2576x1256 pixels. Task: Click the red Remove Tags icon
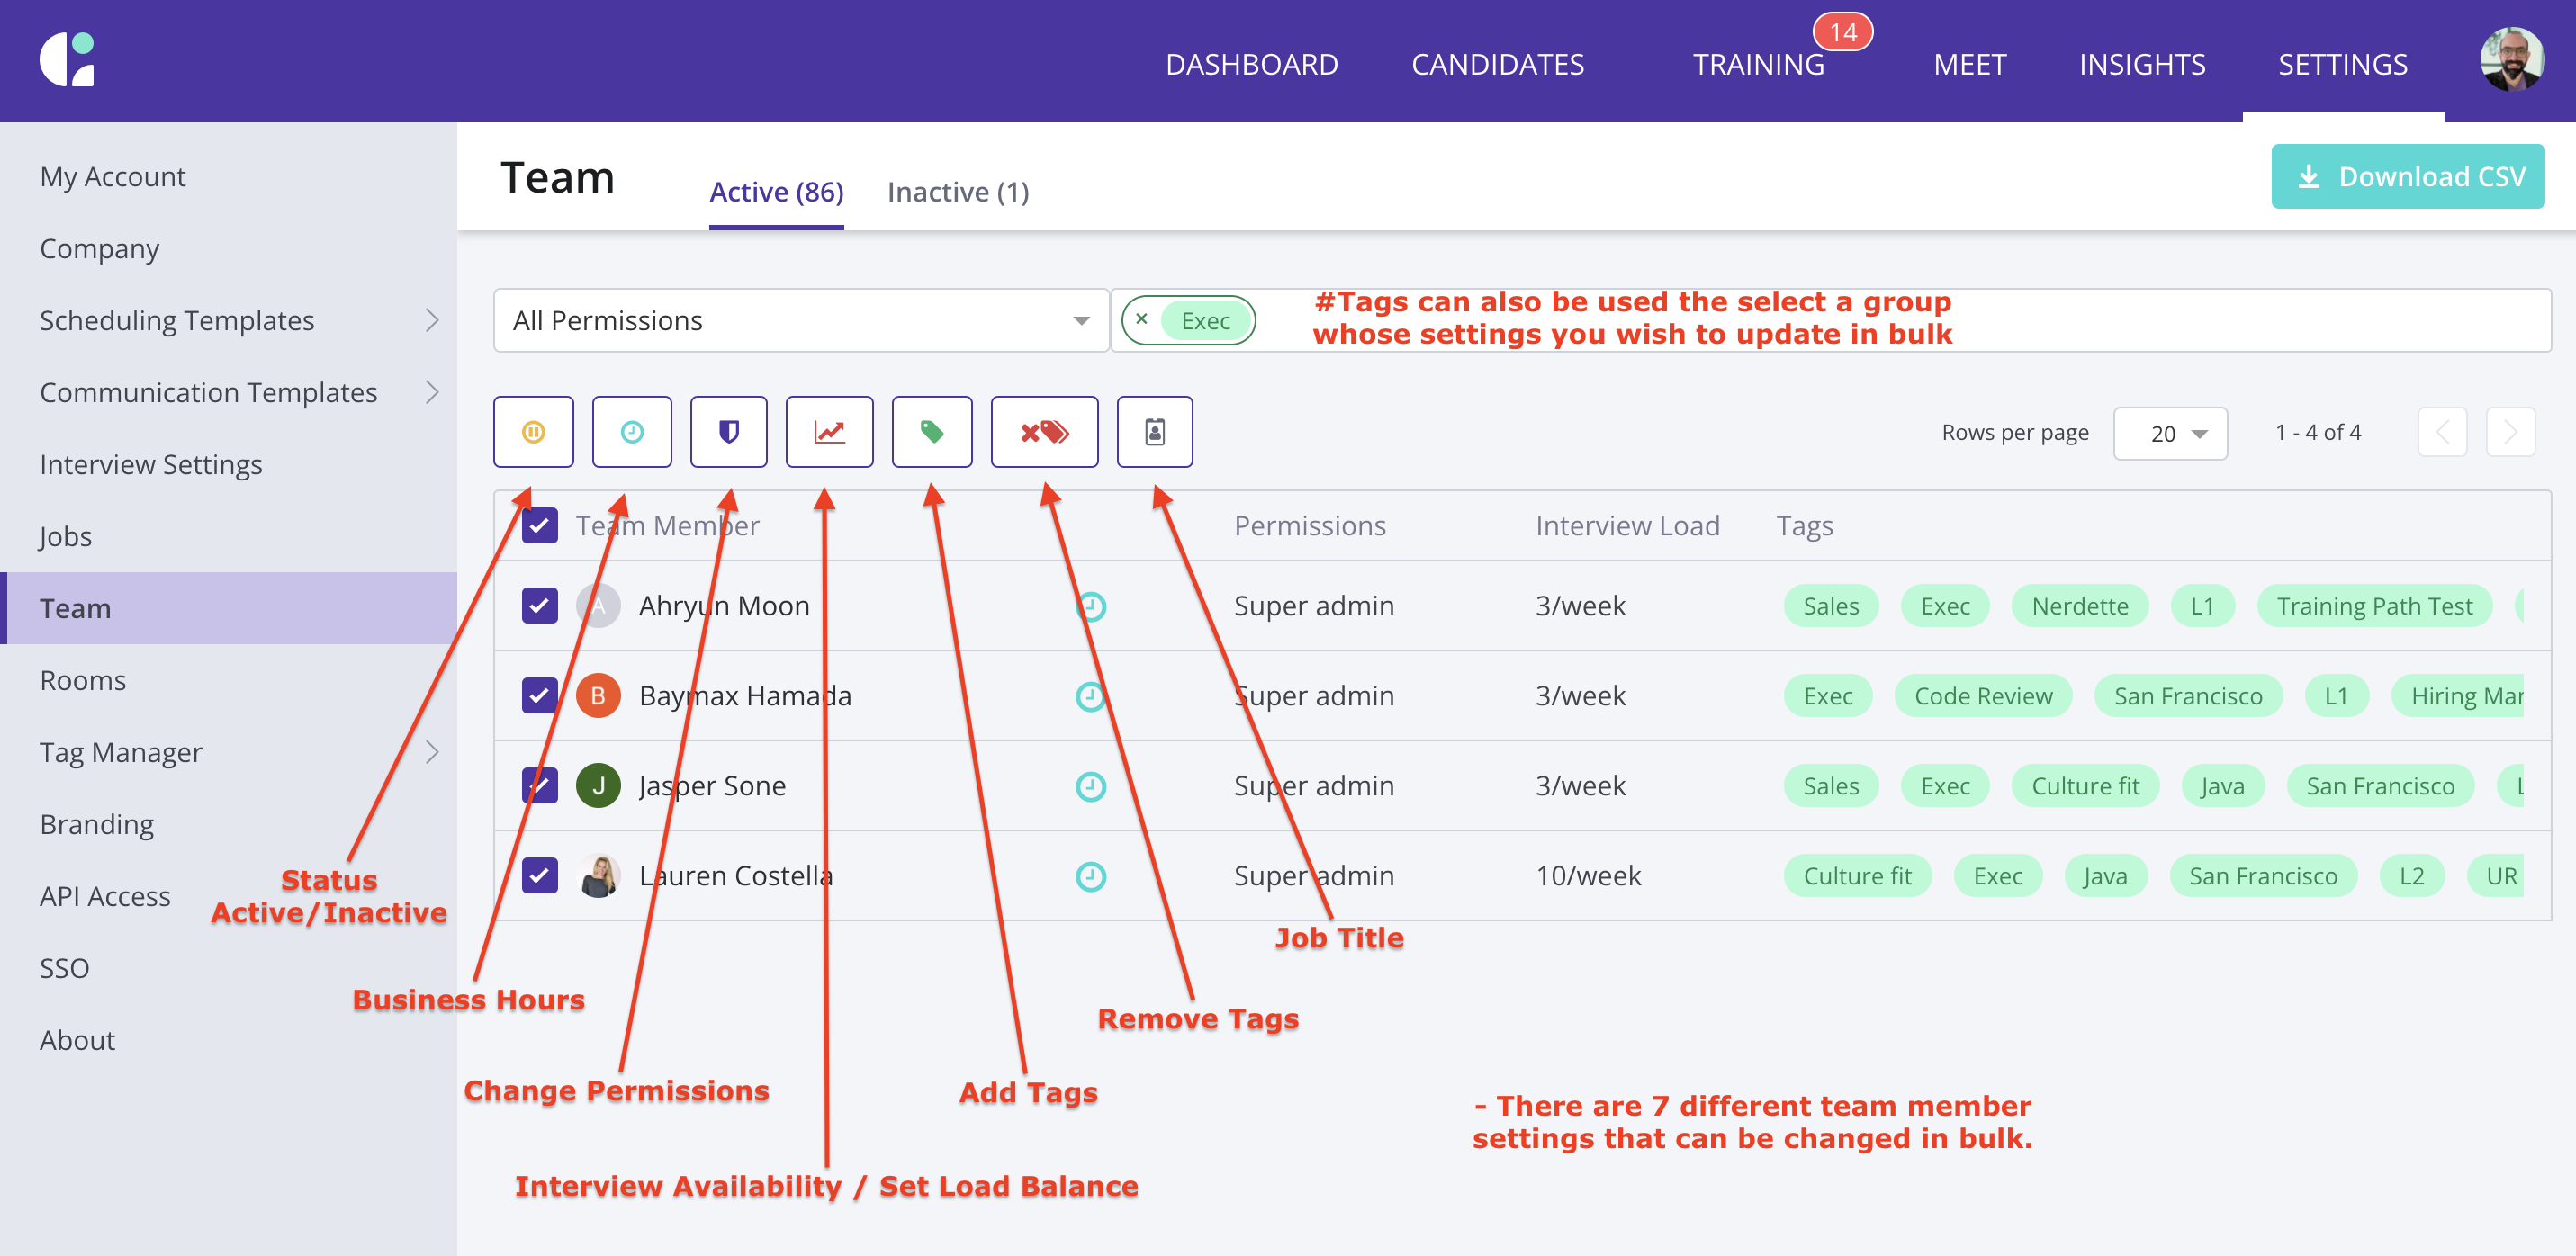tap(1043, 432)
